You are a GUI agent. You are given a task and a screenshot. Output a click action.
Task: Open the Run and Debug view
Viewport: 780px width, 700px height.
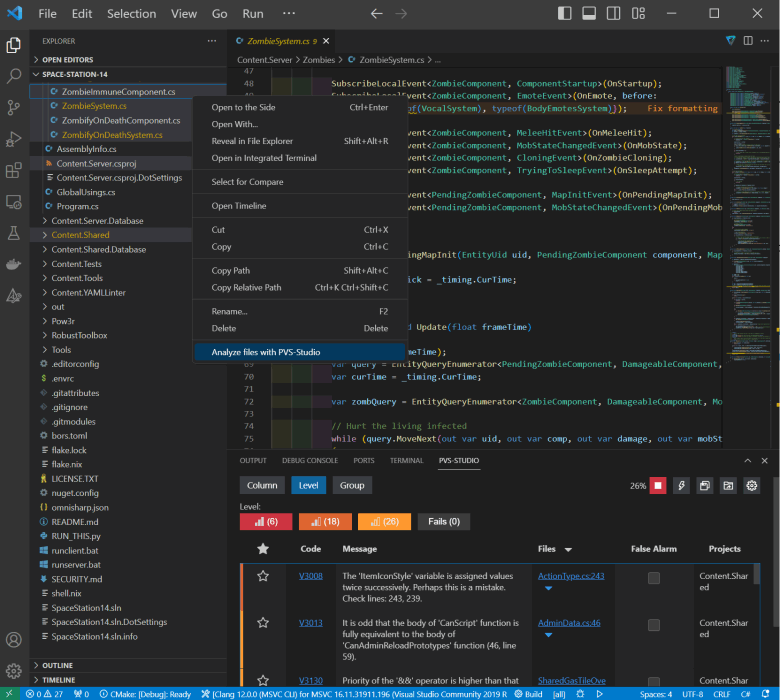point(14,139)
